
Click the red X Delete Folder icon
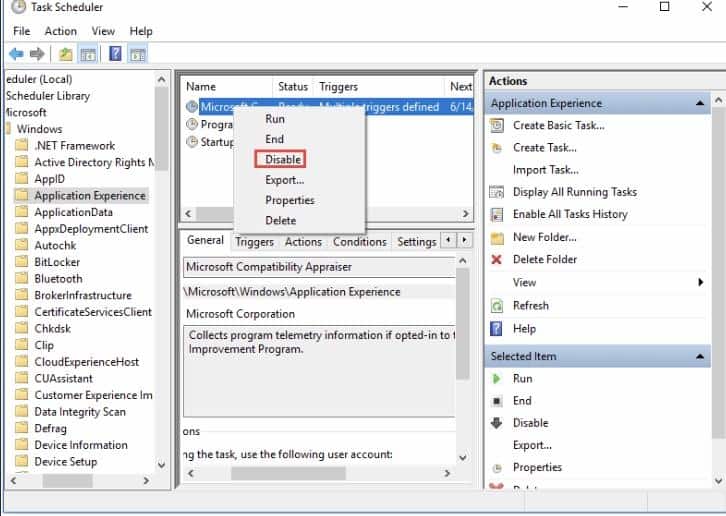[496, 259]
